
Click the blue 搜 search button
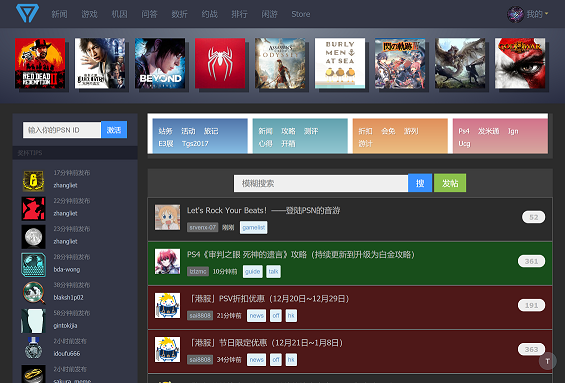pyautogui.click(x=420, y=183)
